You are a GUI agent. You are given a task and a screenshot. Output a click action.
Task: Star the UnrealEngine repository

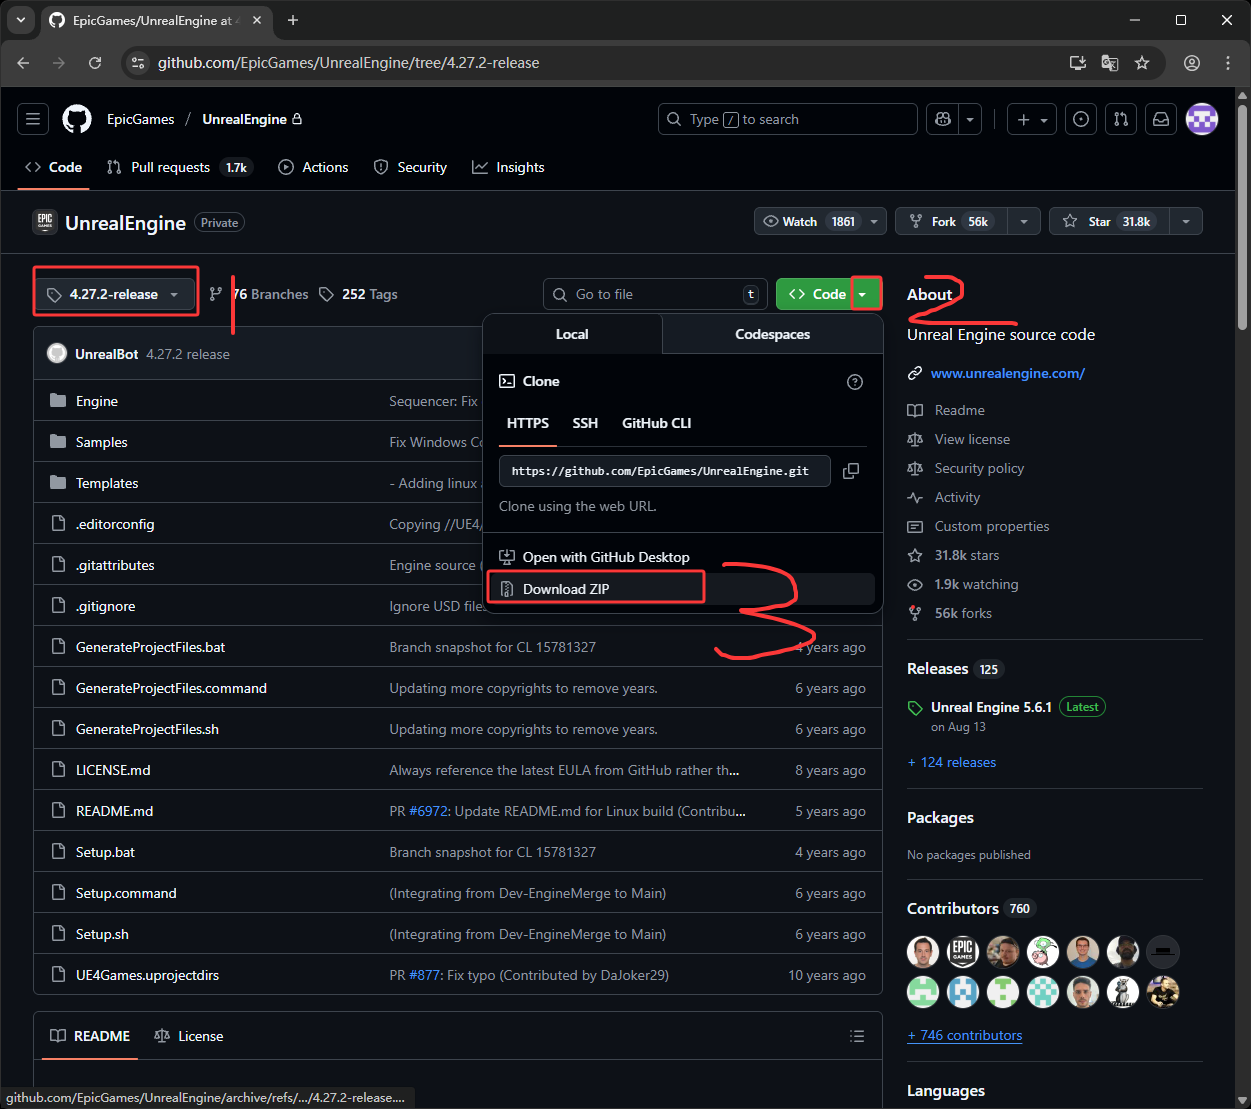[1109, 222]
